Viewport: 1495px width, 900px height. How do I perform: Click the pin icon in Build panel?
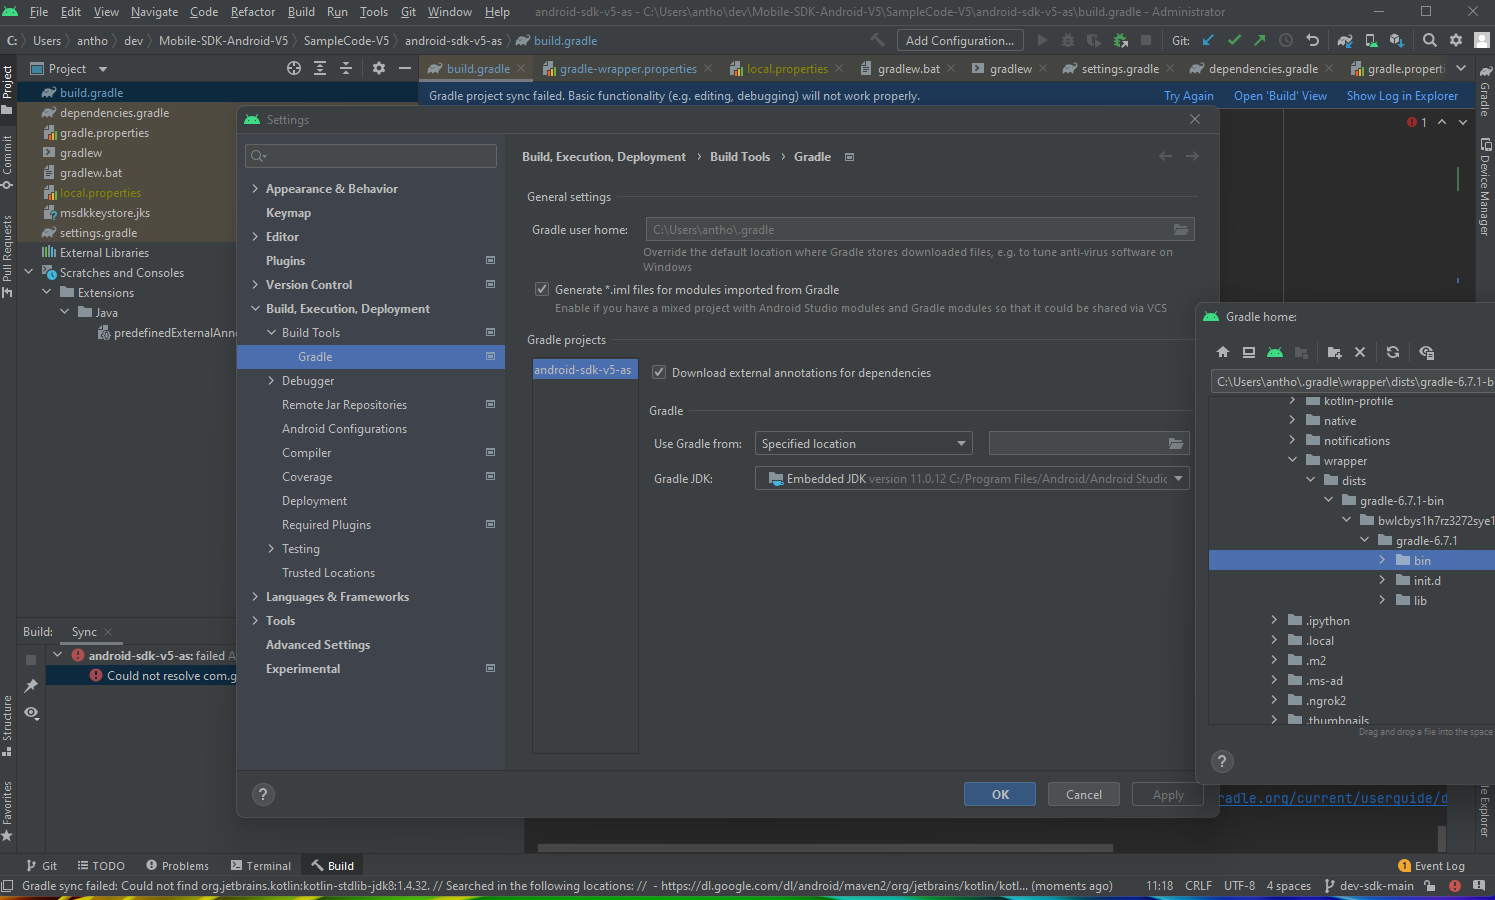pos(31,686)
